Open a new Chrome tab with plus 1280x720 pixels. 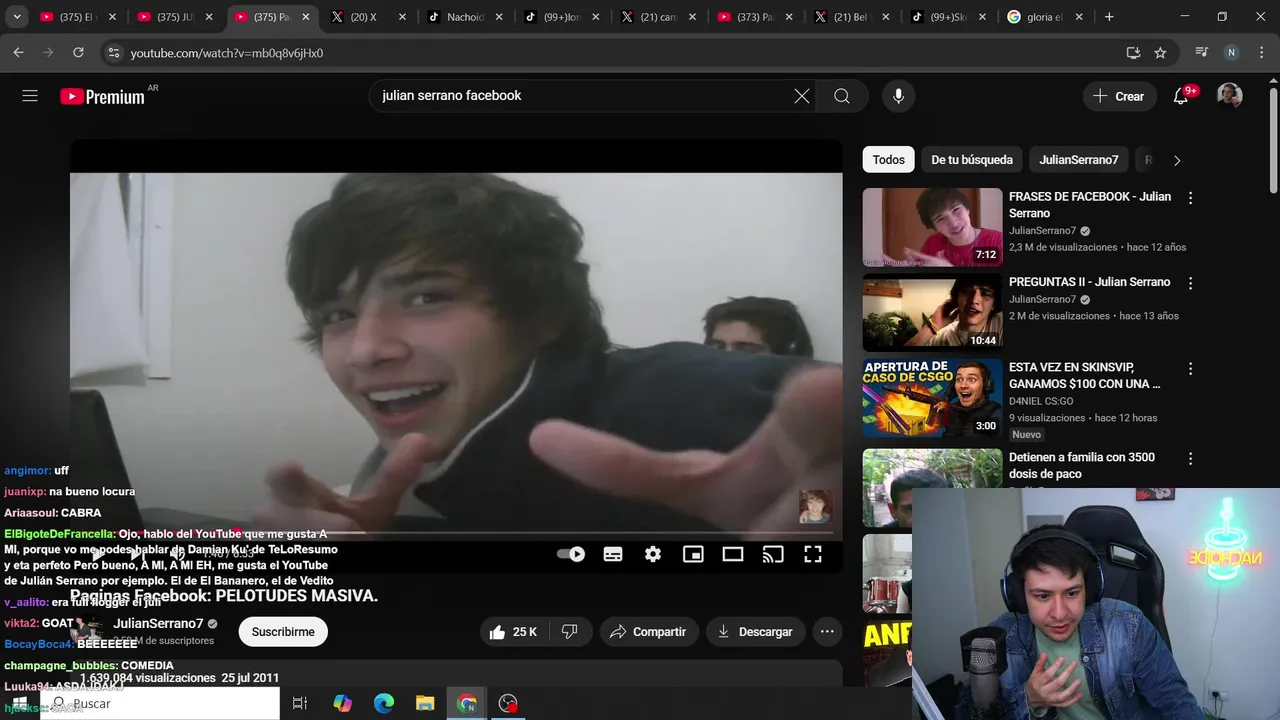(x=1108, y=17)
